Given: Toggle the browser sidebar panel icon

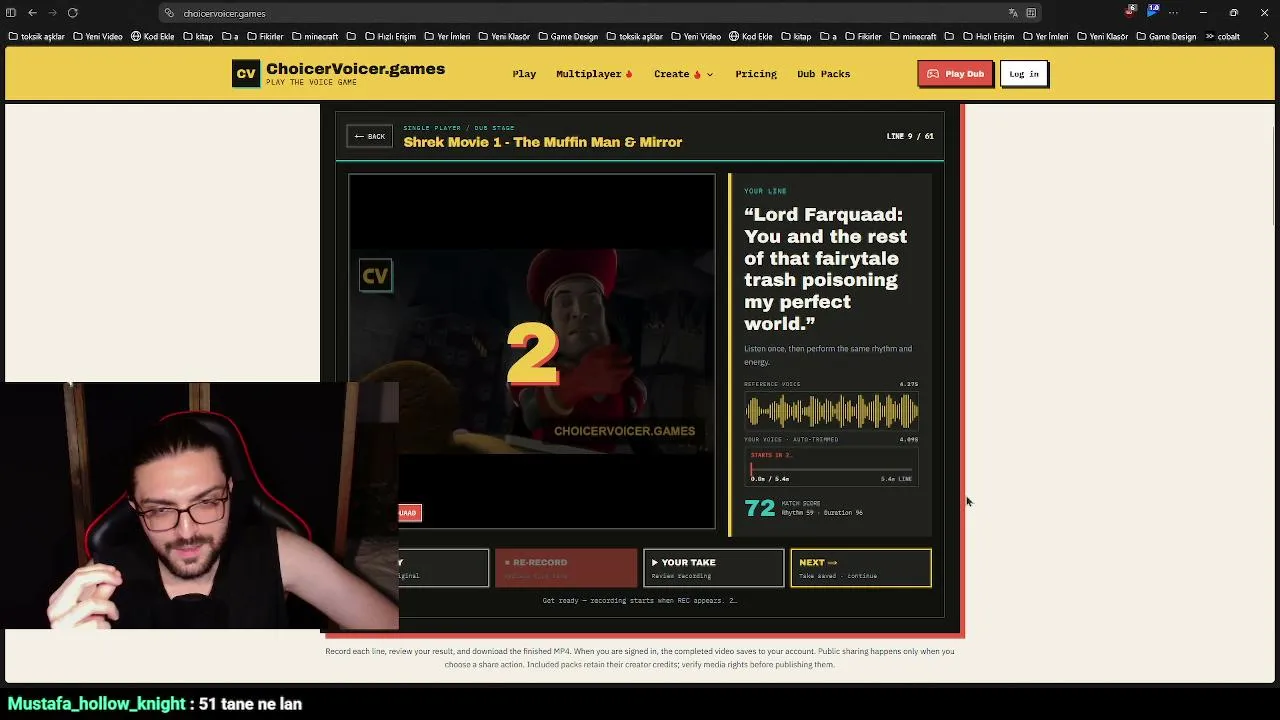Looking at the screenshot, I should point(11,13).
